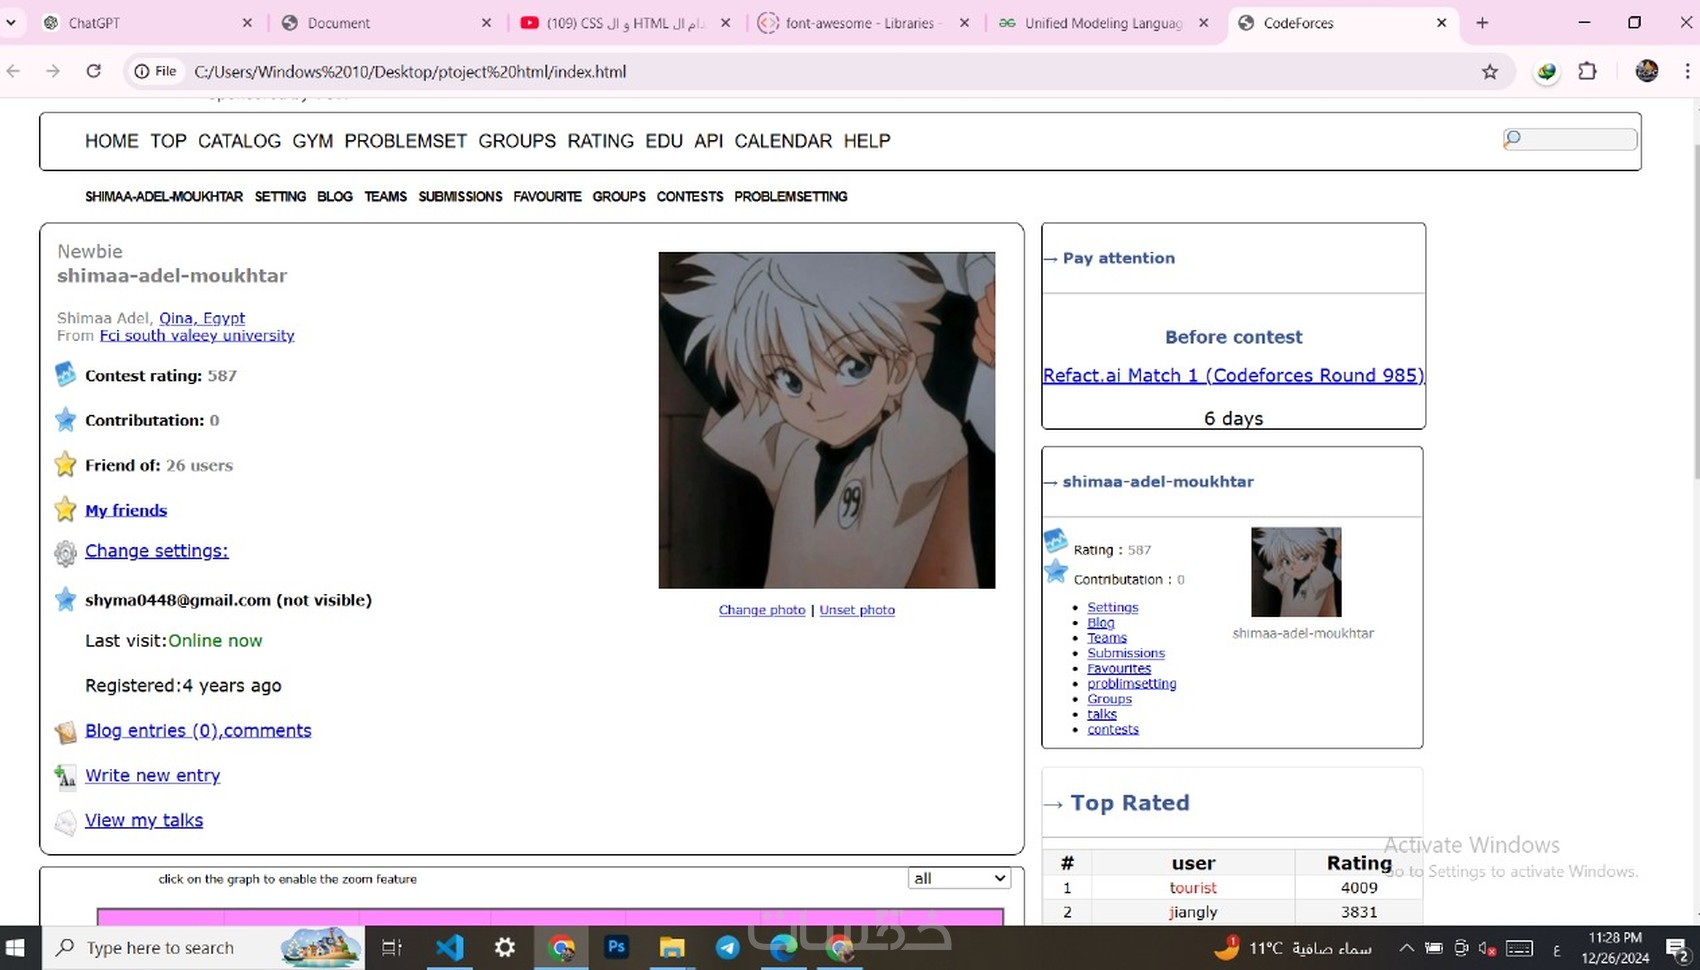
Task: Click the yellow star beside My friends
Action: 65,510
